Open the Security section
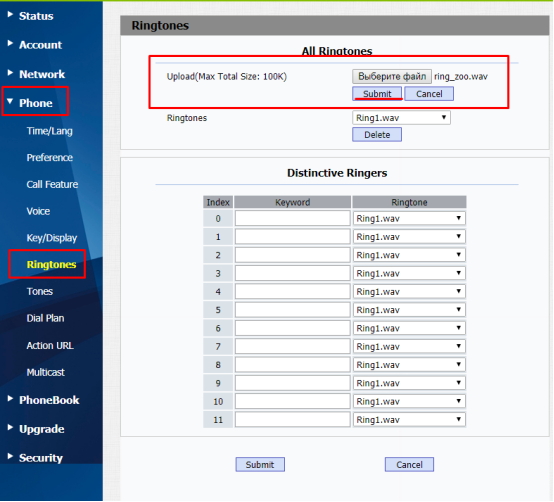Image resolution: width=554 pixels, height=502 pixels. (41, 458)
